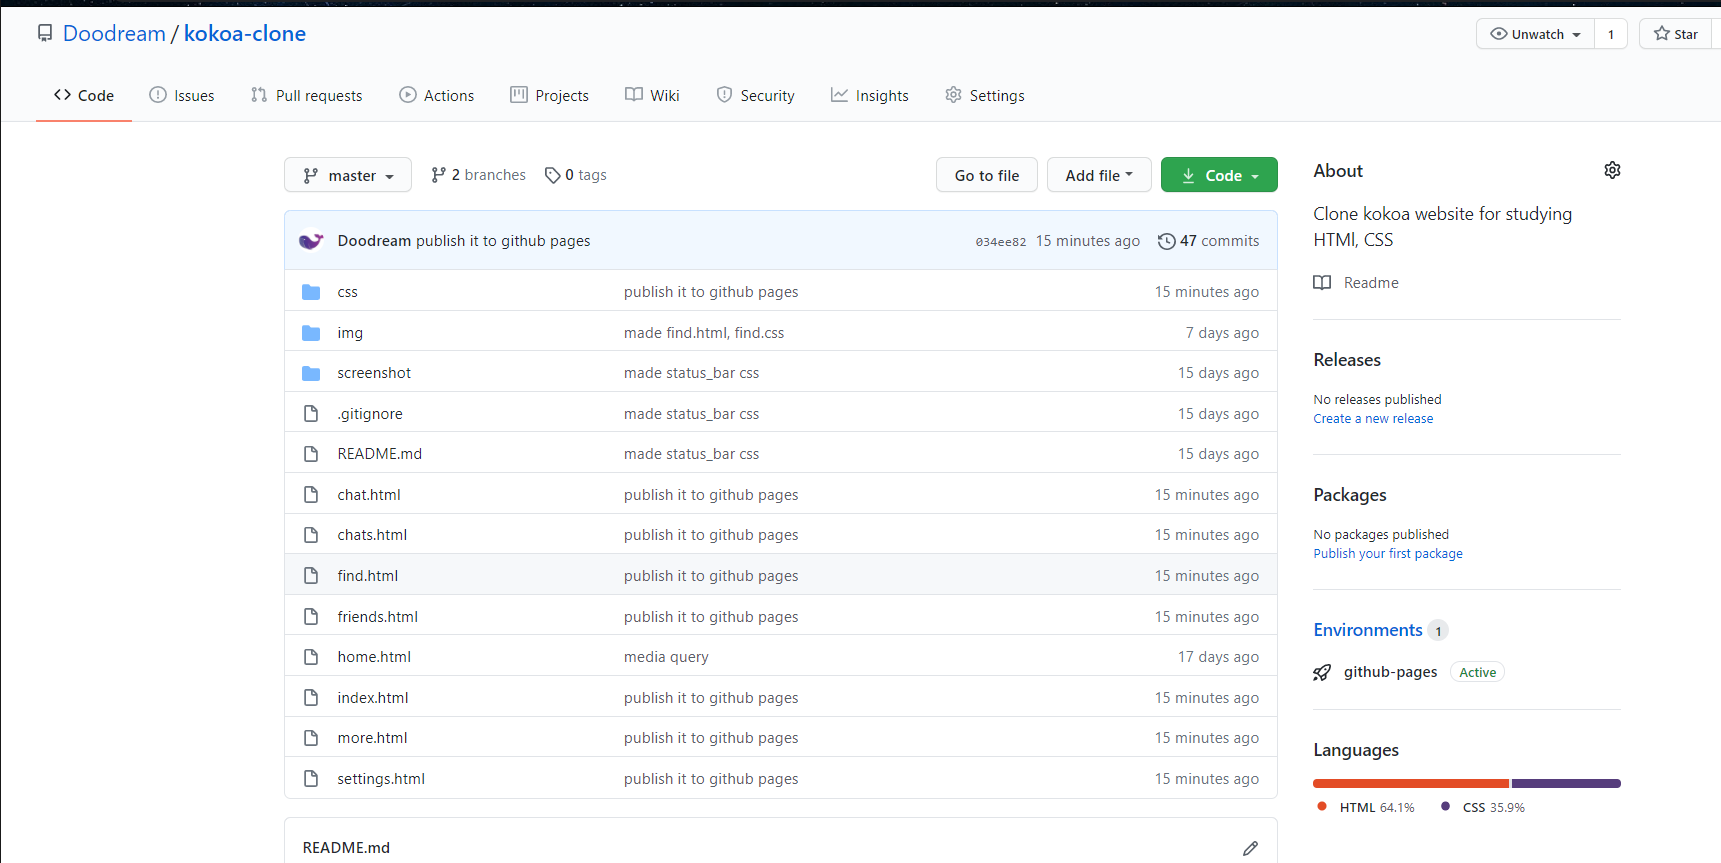Image resolution: width=1721 pixels, height=863 pixels.
Task: Open the green Code download dropdown
Action: 1219,175
